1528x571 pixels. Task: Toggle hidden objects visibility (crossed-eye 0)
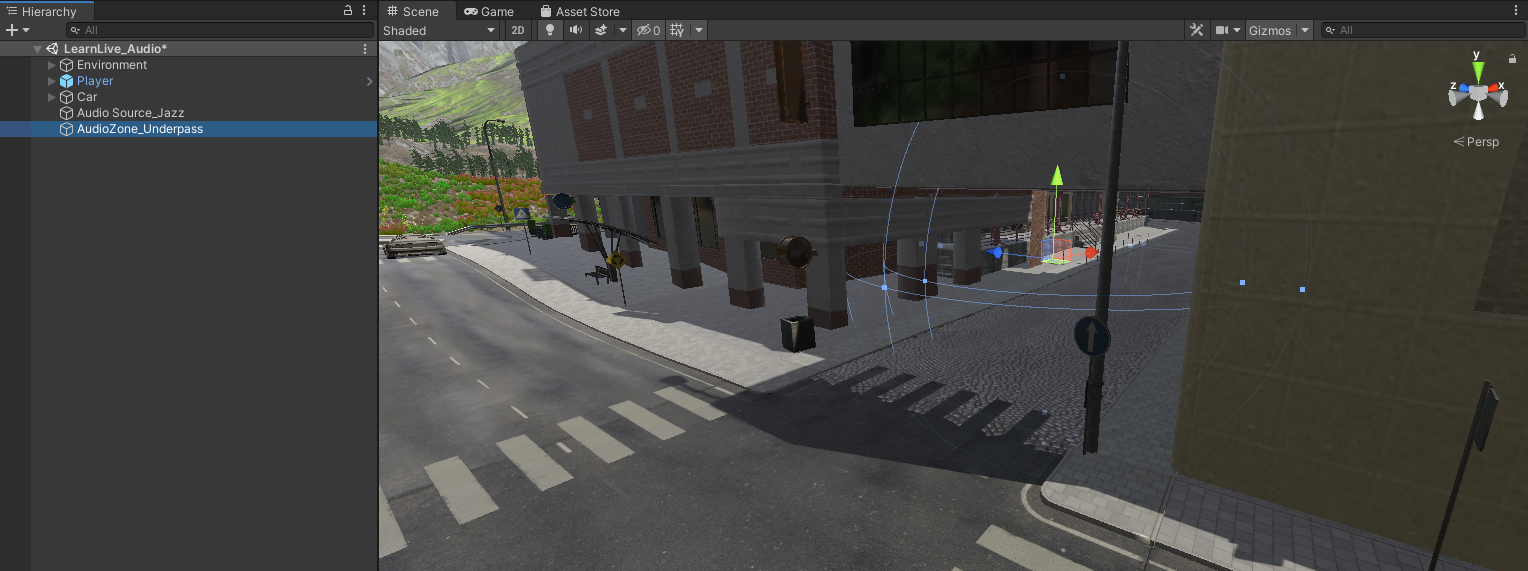tap(649, 30)
